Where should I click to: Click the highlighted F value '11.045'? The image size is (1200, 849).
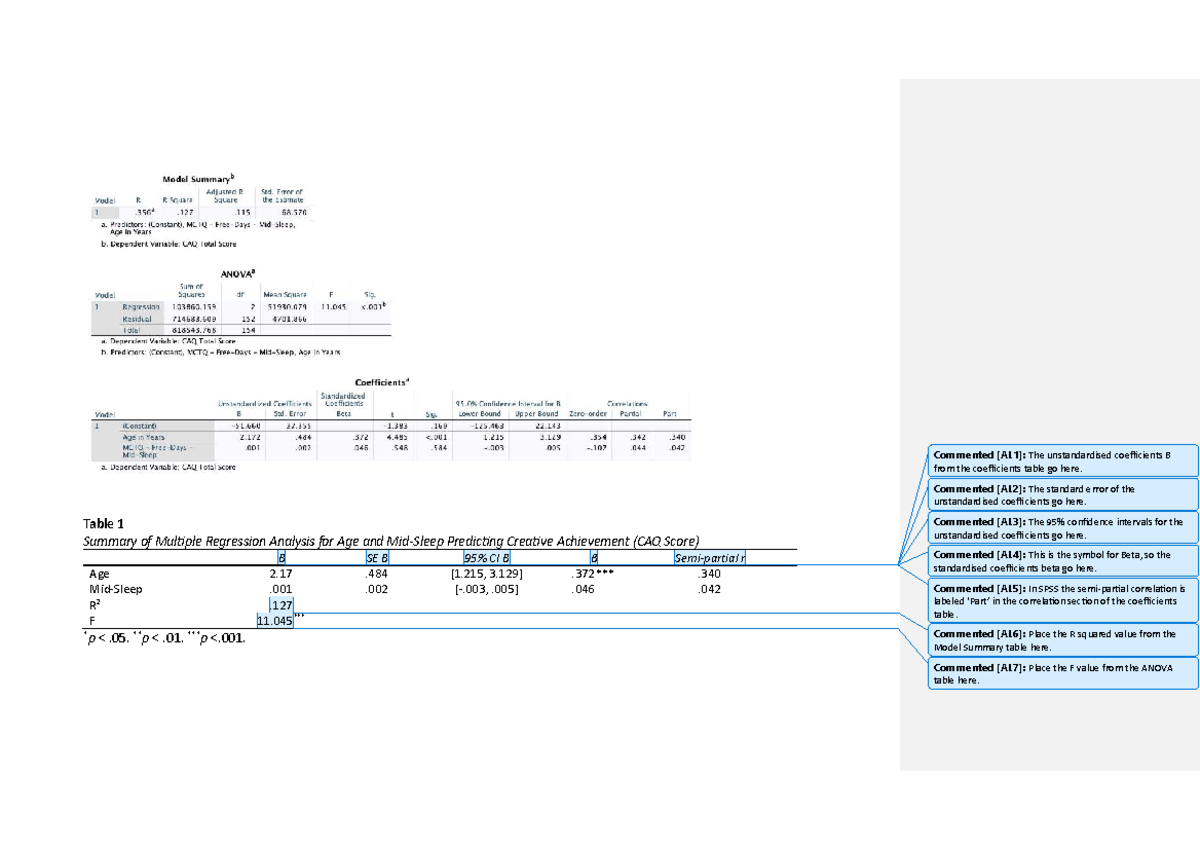275,621
